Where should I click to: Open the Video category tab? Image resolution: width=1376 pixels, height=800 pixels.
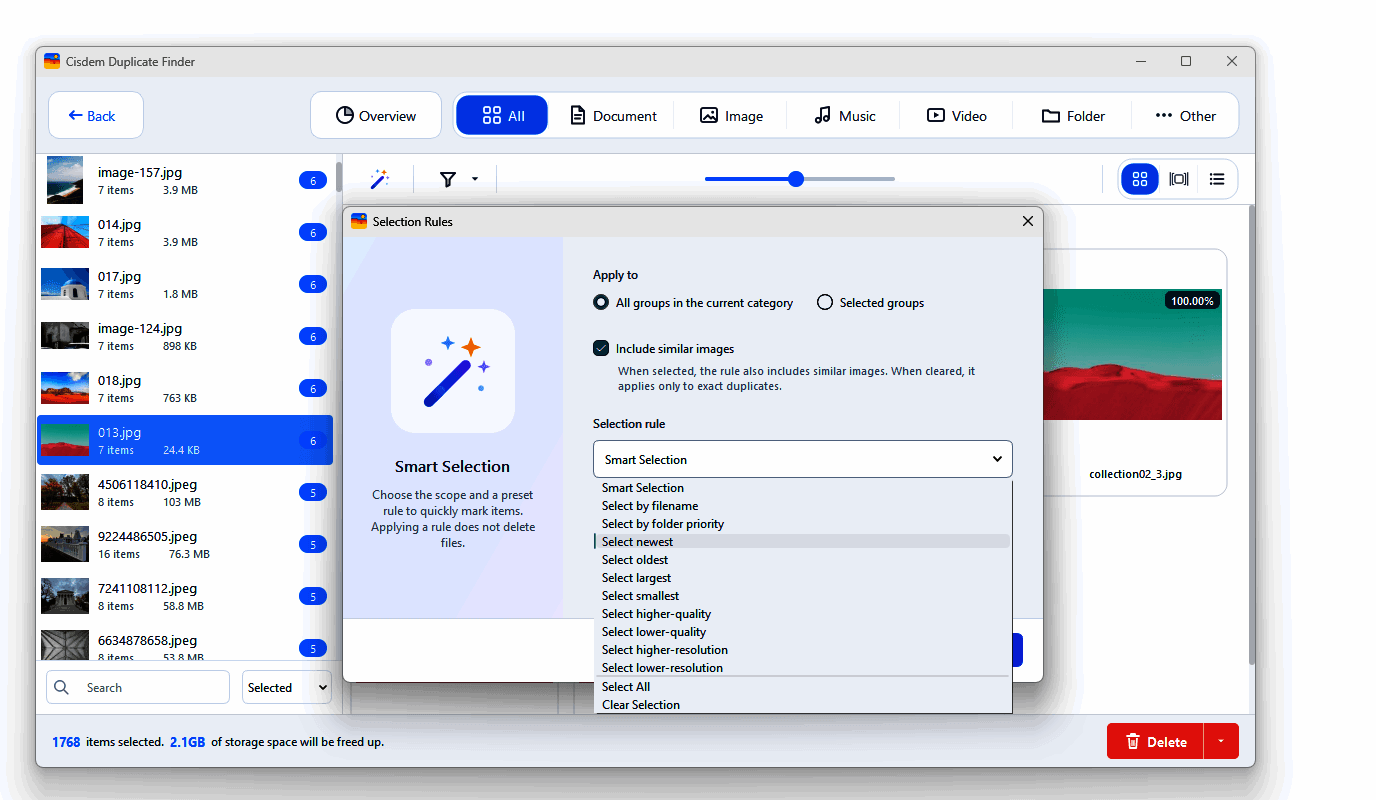coord(957,116)
